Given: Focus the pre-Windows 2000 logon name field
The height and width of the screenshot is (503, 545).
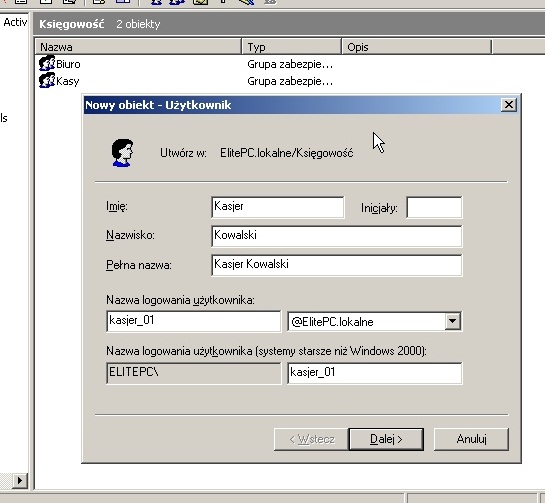Looking at the screenshot, I should tap(375, 373).
